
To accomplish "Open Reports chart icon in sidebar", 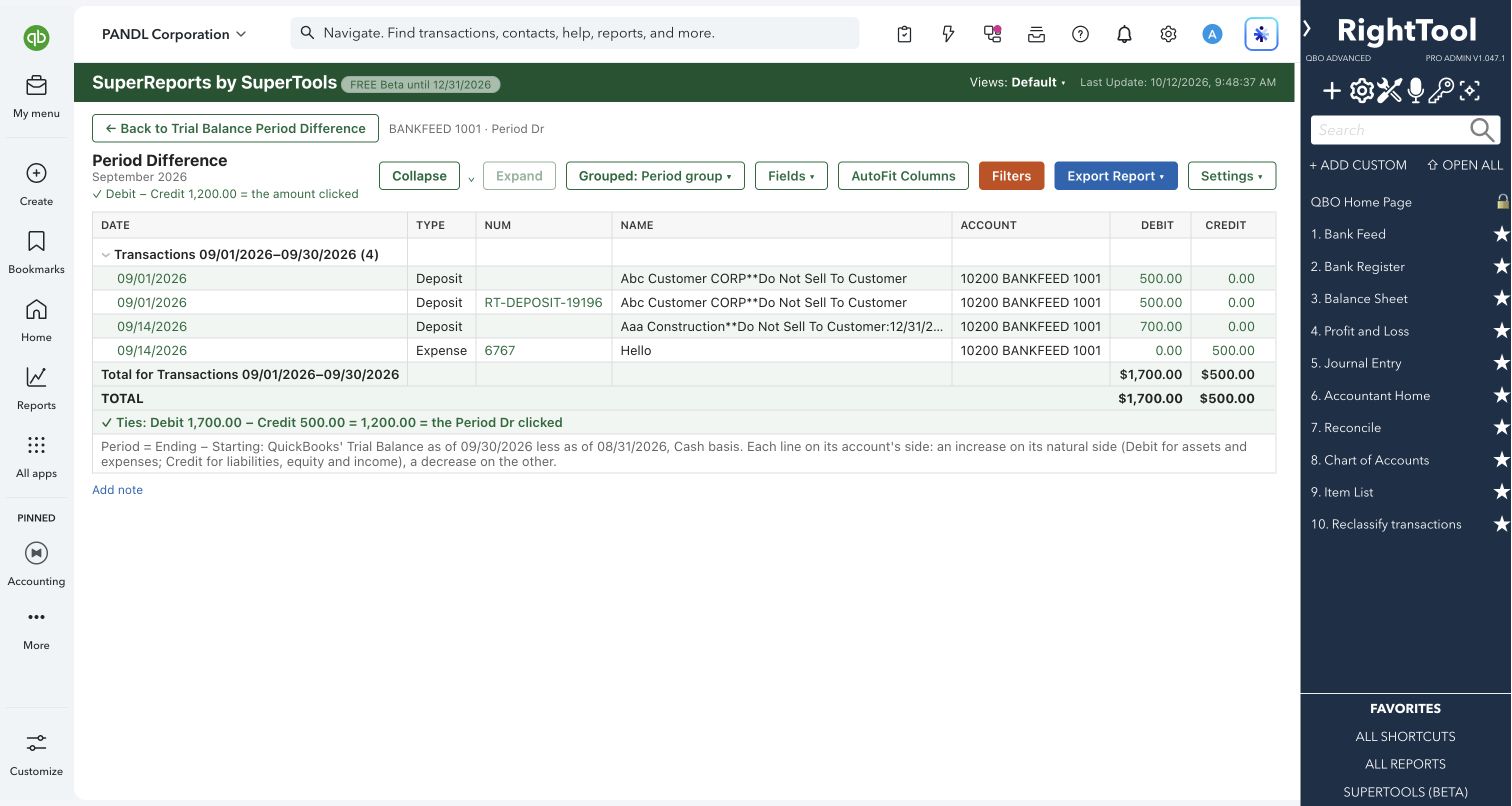I will tap(36, 377).
